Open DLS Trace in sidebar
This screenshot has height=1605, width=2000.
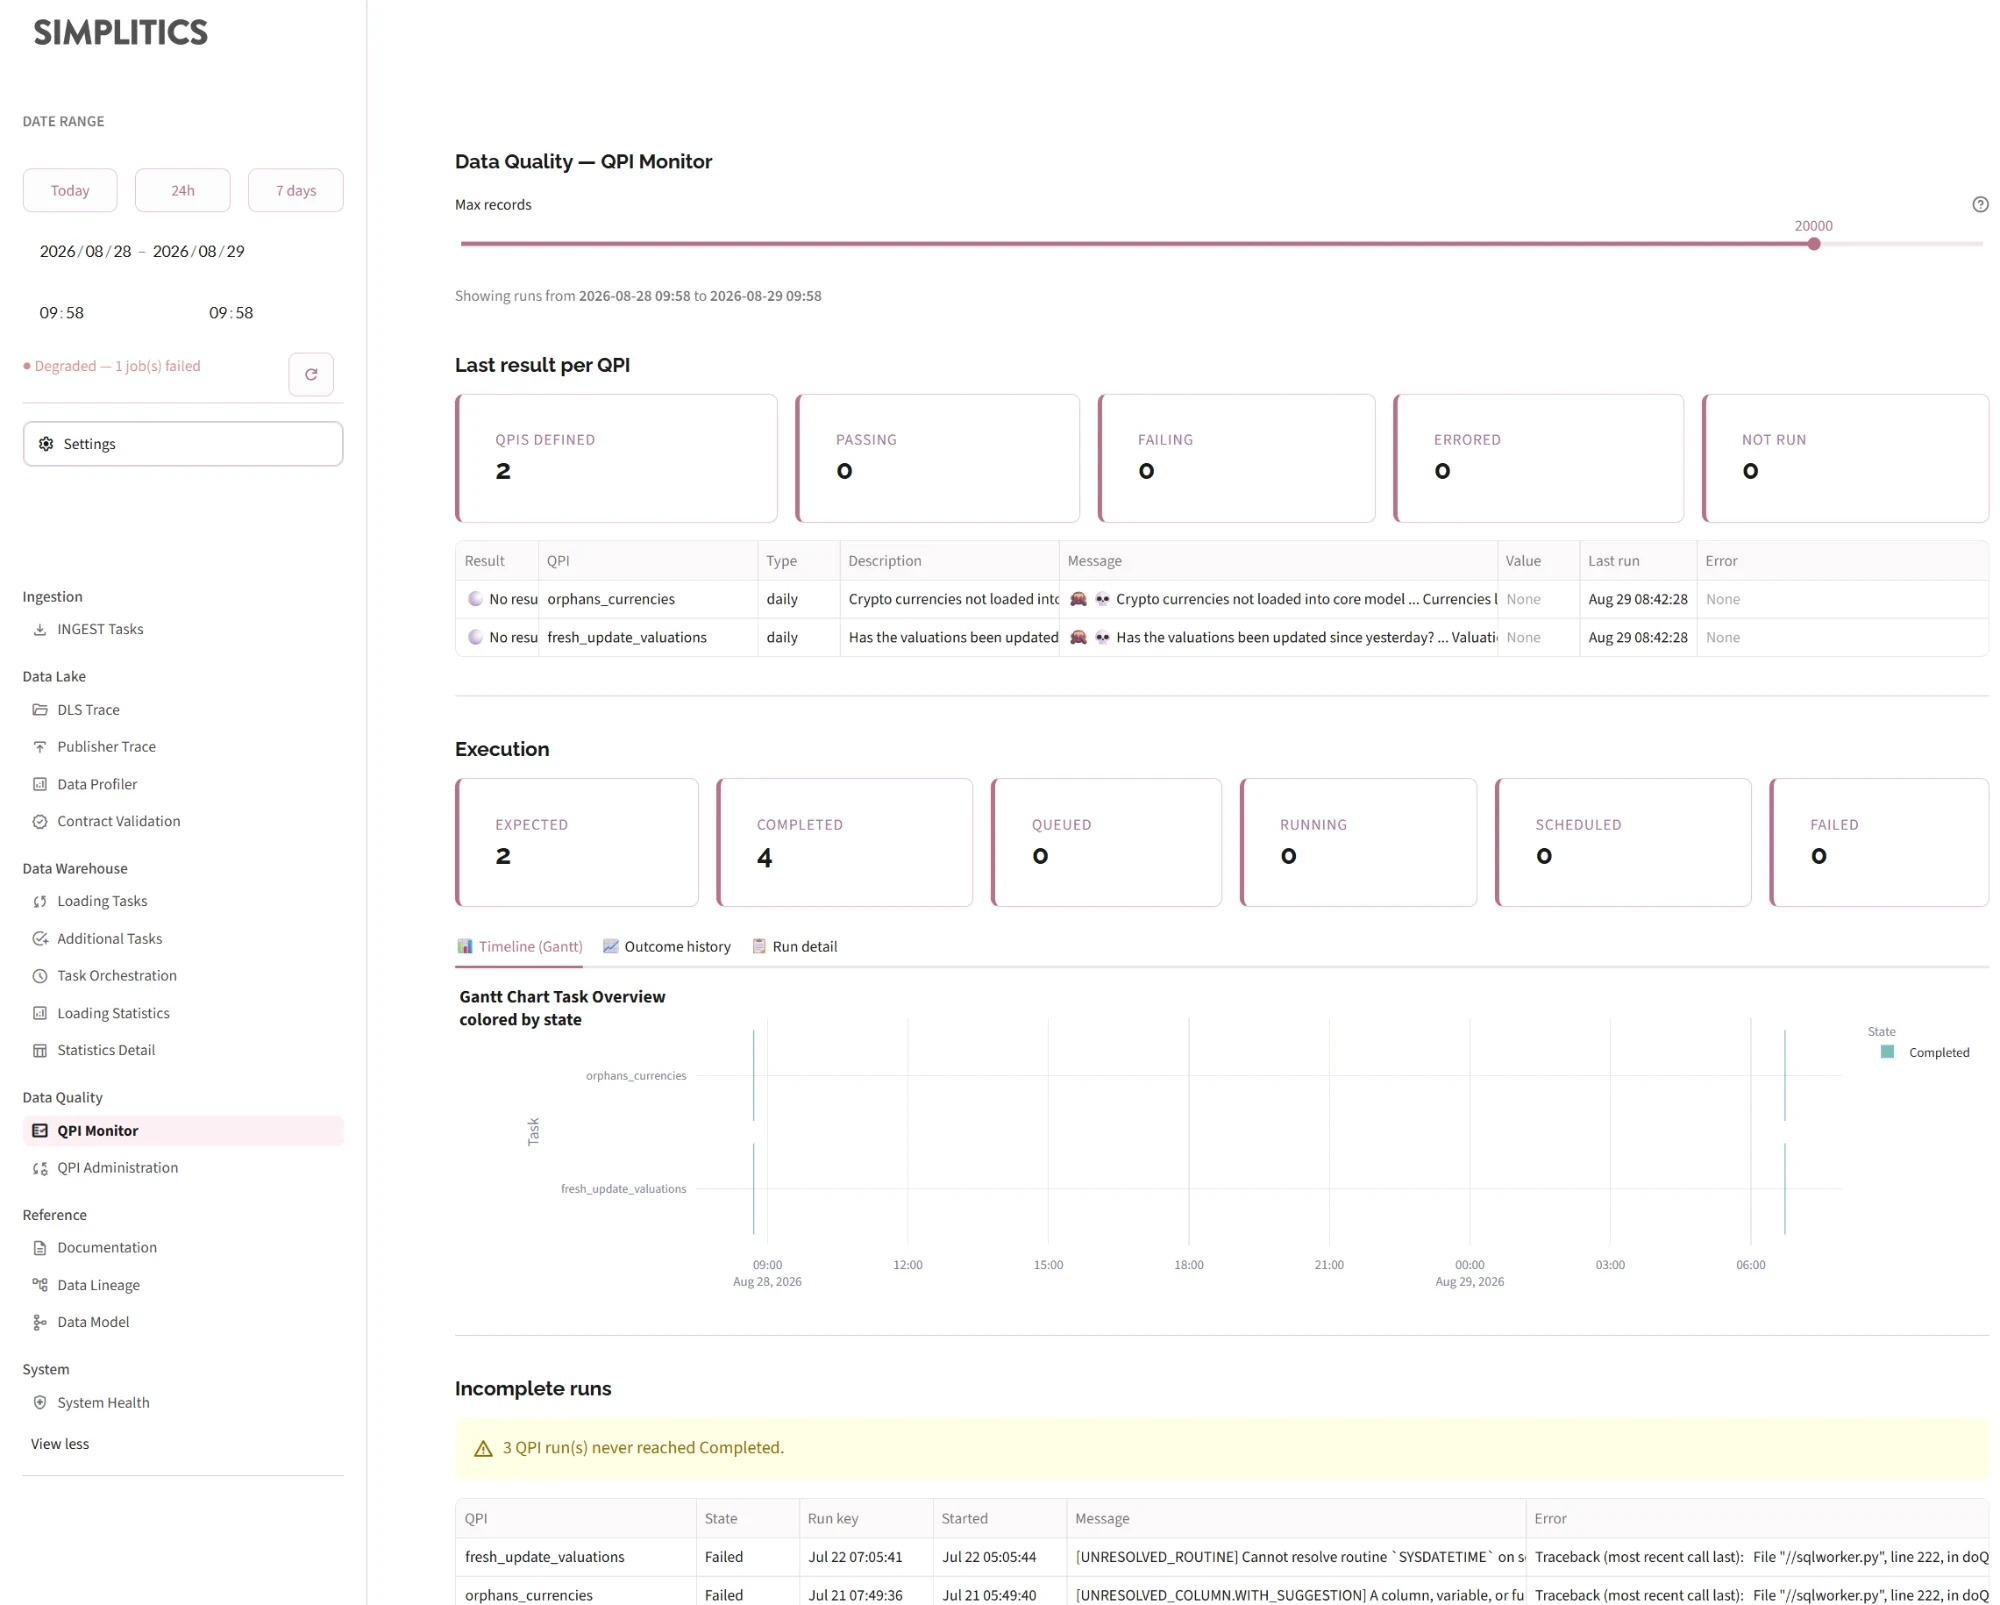tap(88, 710)
